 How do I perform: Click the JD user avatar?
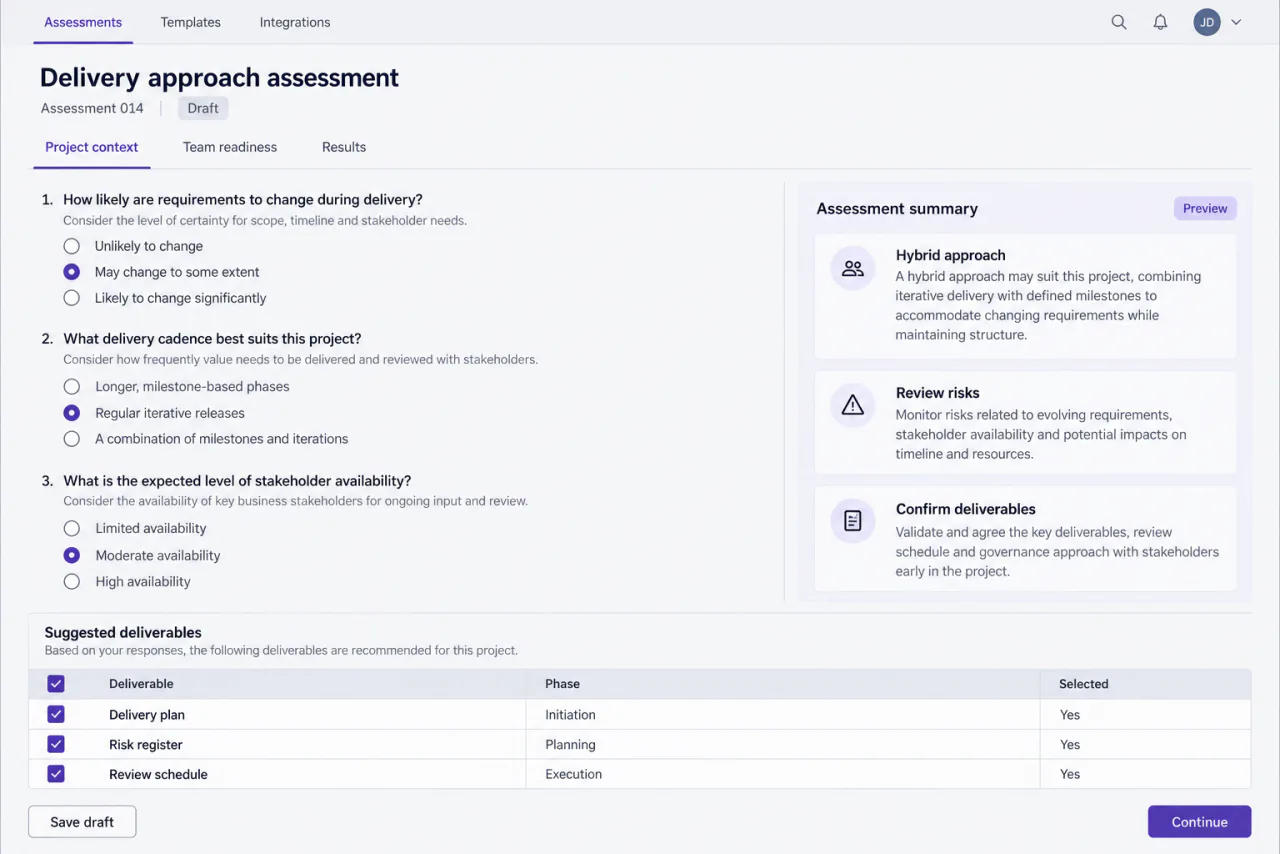tap(1207, 22)
